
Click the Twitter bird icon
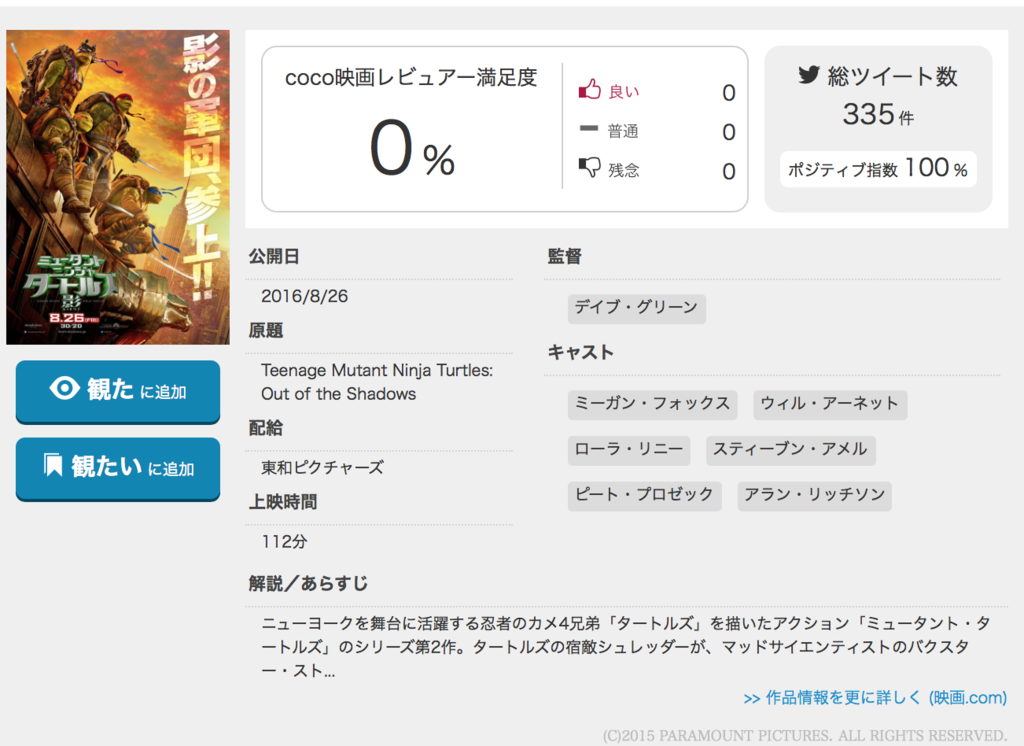[x=808, y=75]
